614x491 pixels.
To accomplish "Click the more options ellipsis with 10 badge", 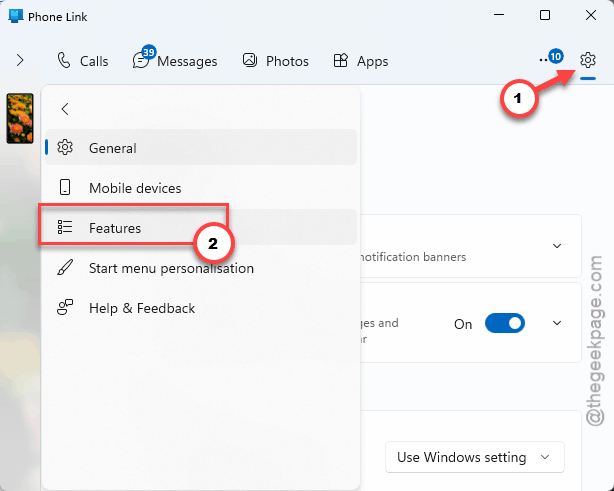I will click(551, 59).
